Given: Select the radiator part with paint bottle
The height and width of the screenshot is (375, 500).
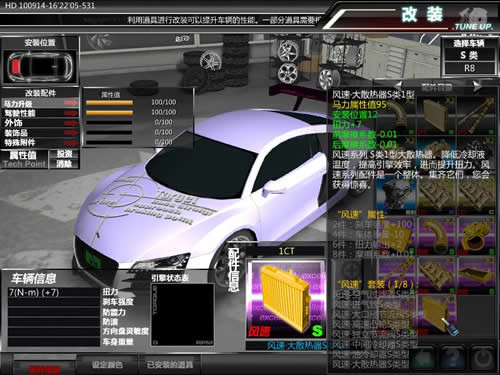Looking at the screenshot, I should click(x=437, y=315).
